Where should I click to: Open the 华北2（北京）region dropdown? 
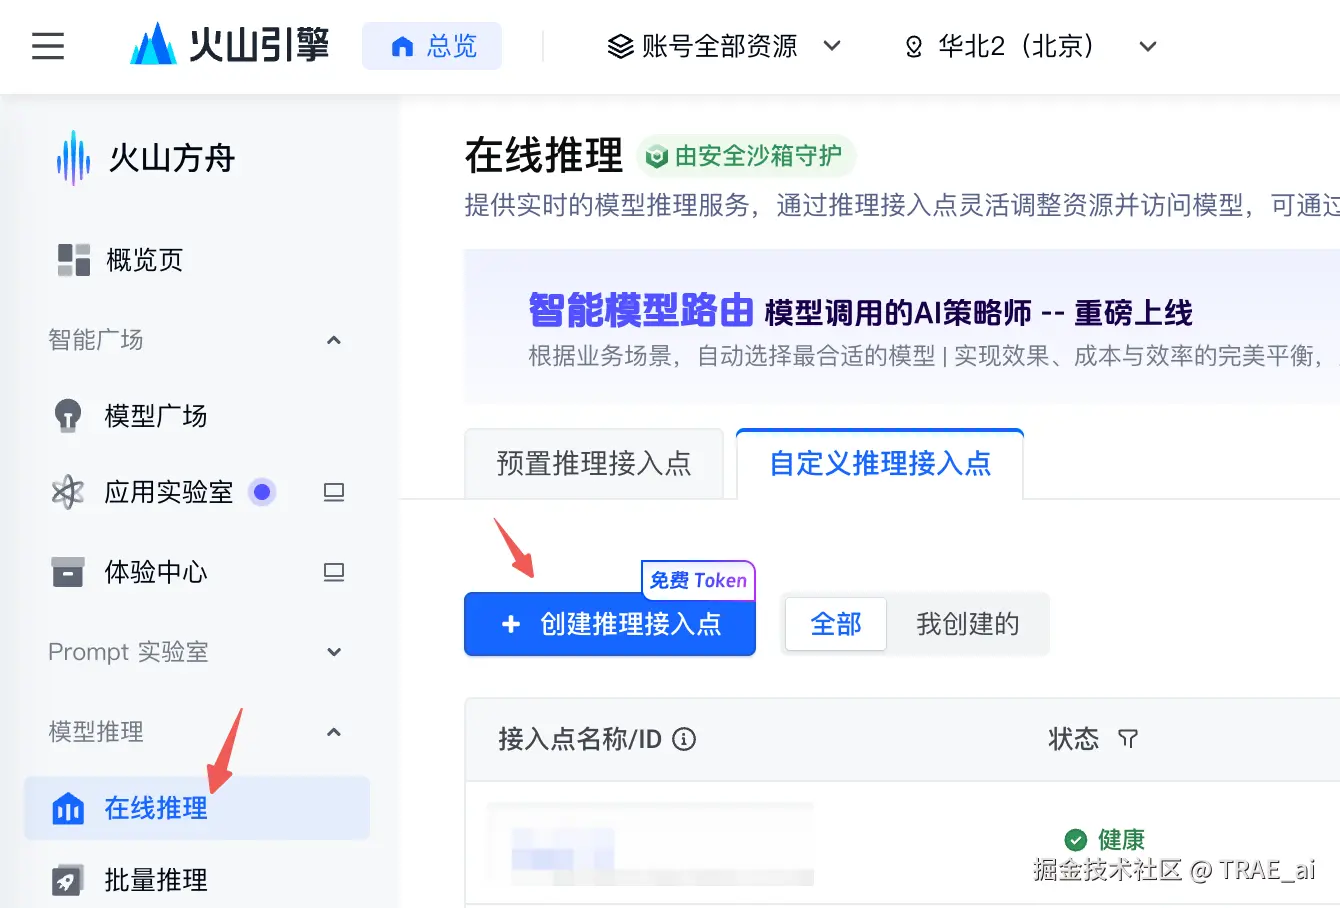coord(1147,46)
